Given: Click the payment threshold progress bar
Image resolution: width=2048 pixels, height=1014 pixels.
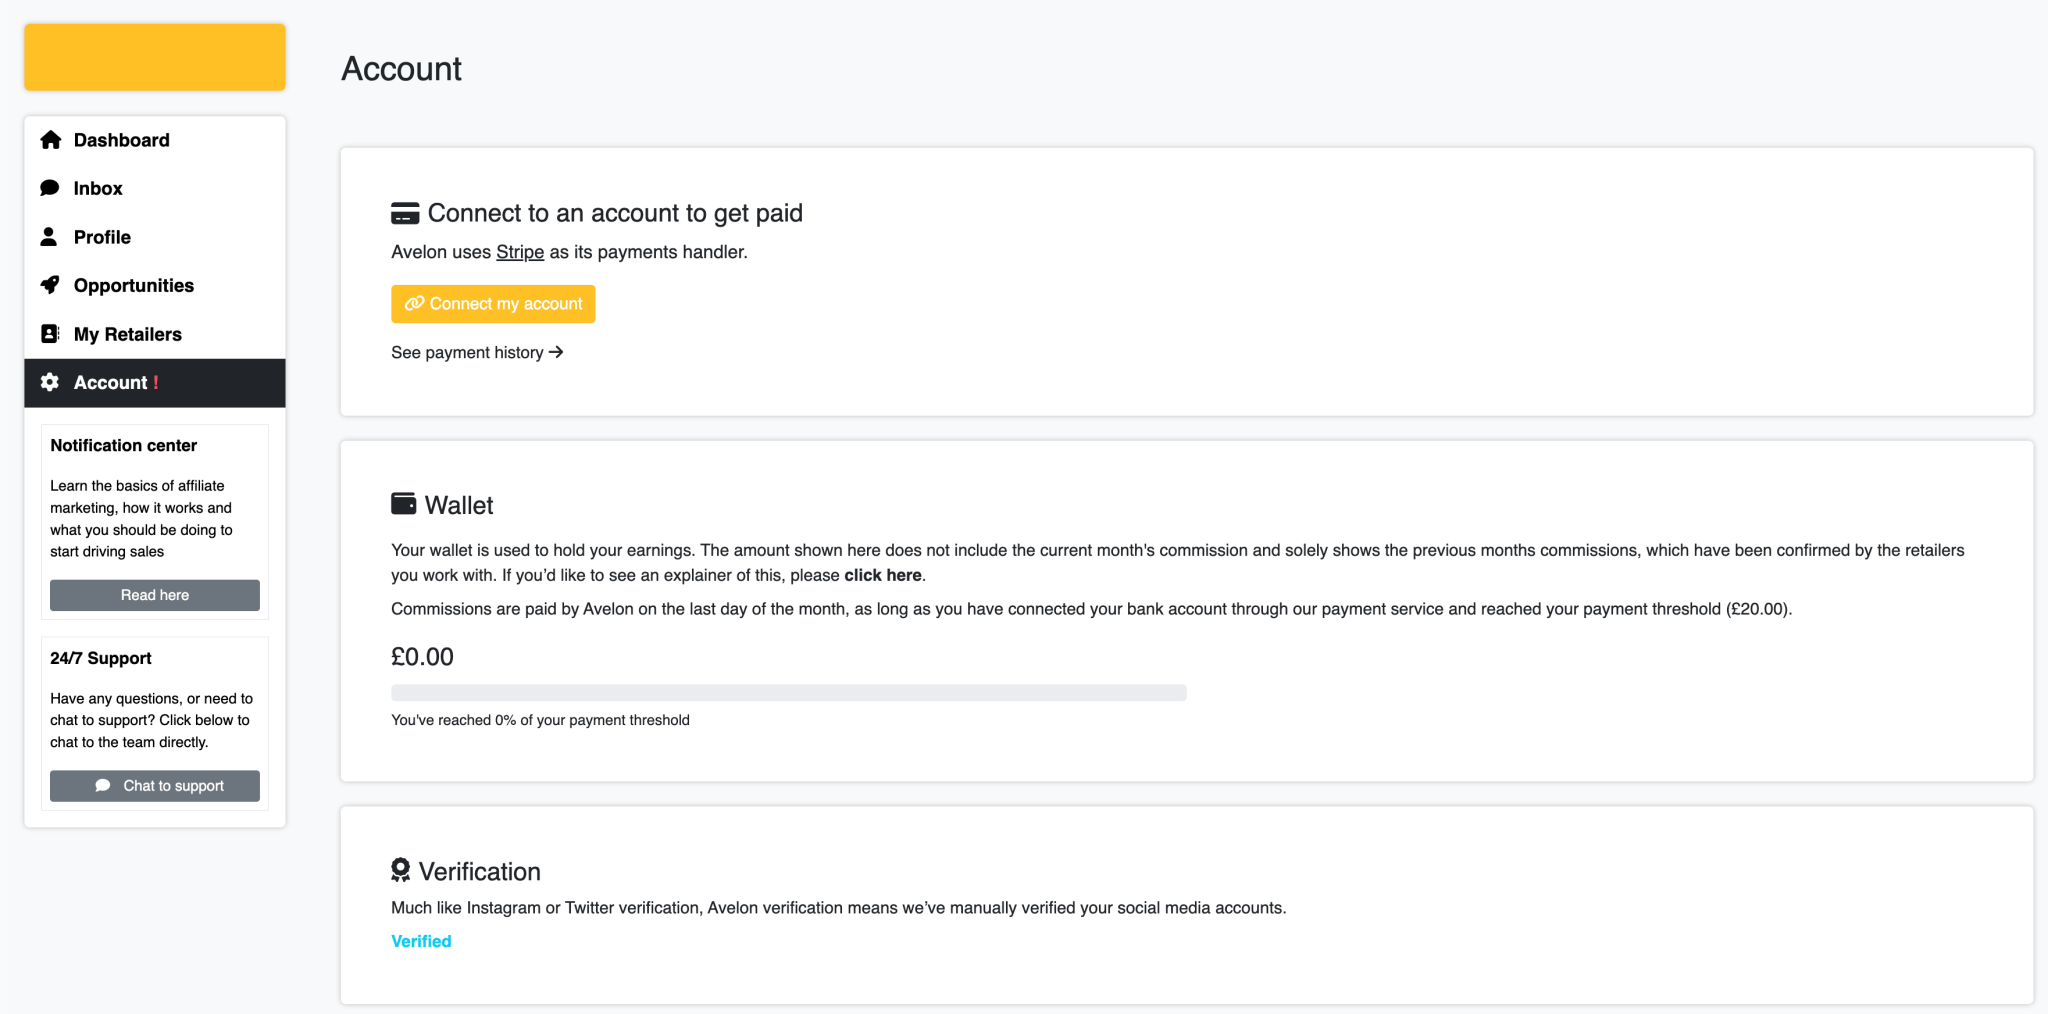Looking at the screenshot, I should click(x=788, y=692).
